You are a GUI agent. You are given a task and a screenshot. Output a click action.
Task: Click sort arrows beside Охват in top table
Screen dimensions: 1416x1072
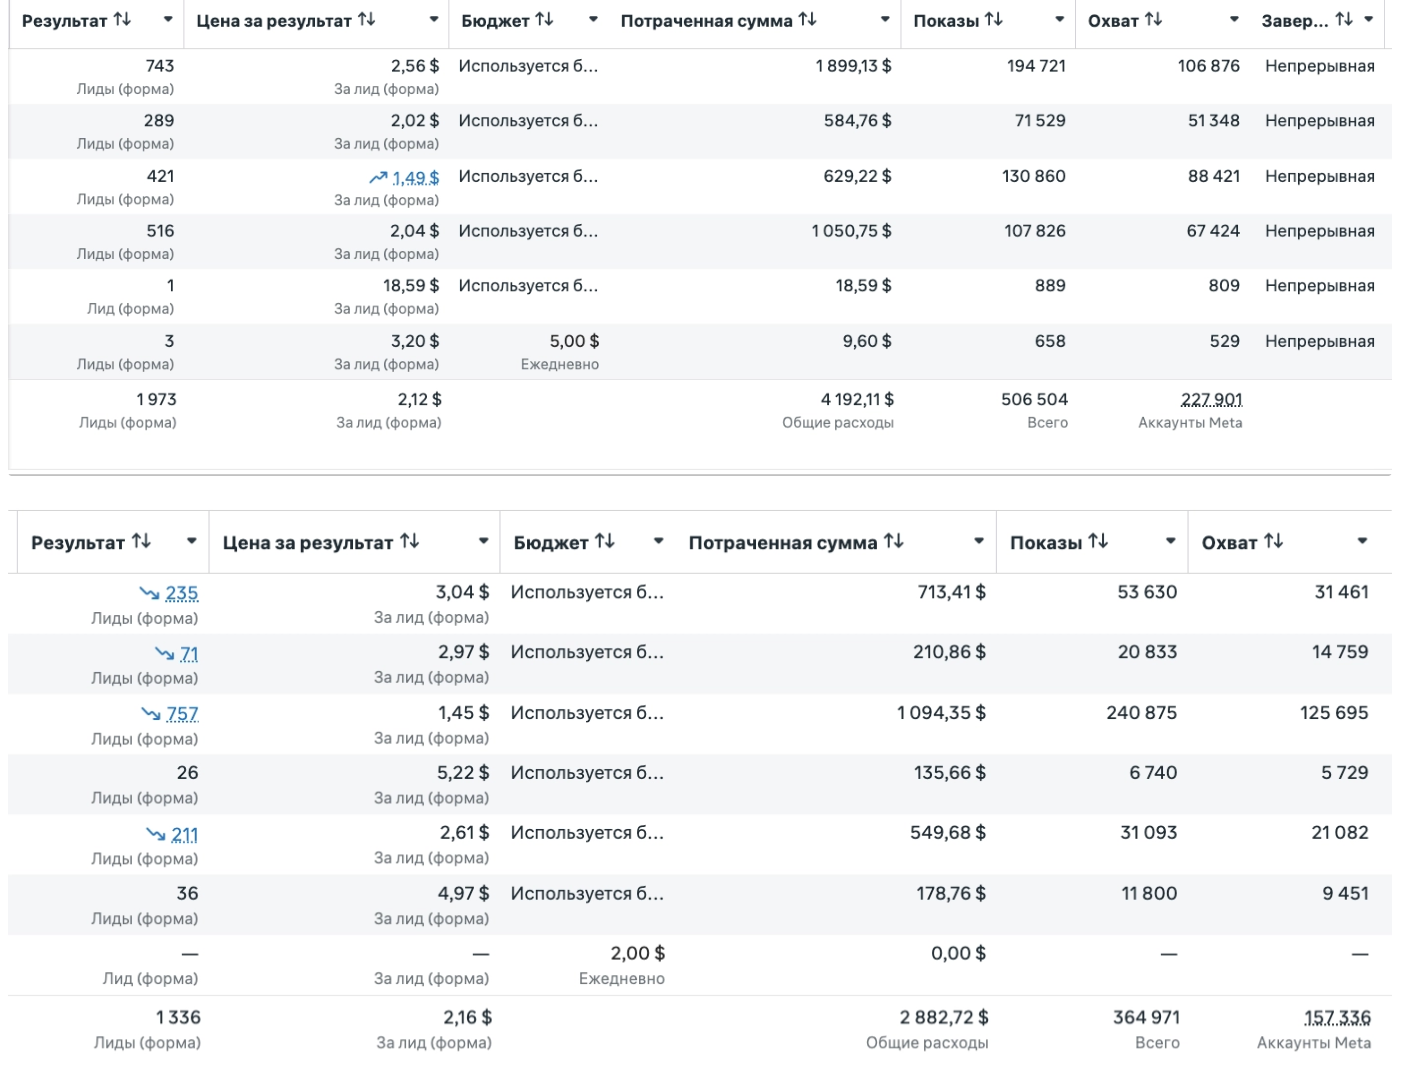pyautogui.click(x=1153, y=19)
